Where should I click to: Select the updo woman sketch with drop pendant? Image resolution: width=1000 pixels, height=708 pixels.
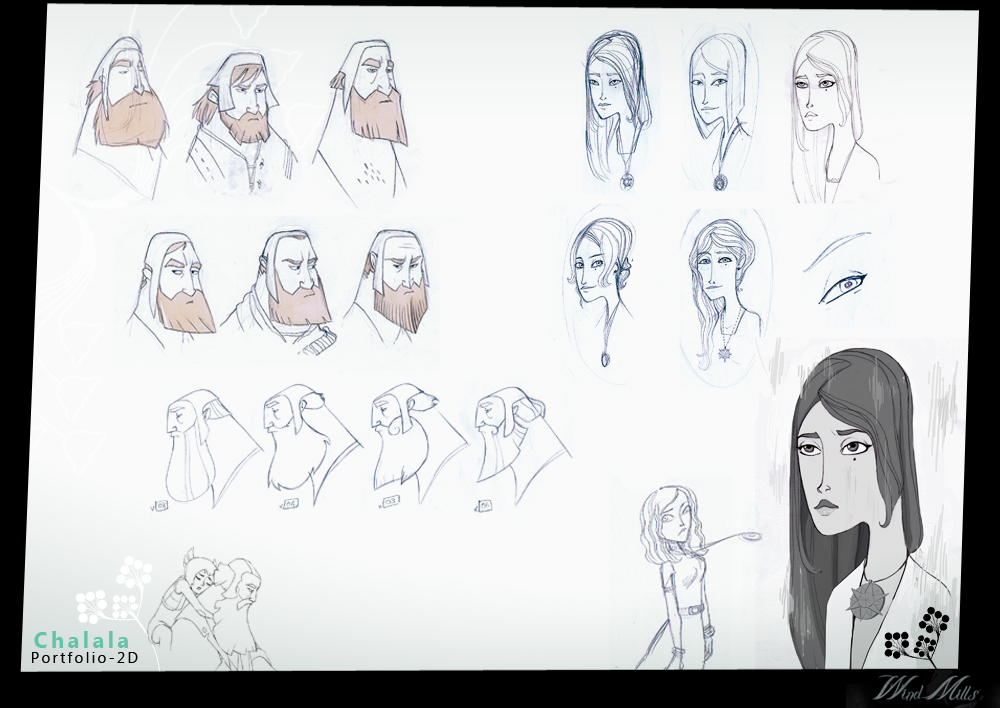click(600, 285)
